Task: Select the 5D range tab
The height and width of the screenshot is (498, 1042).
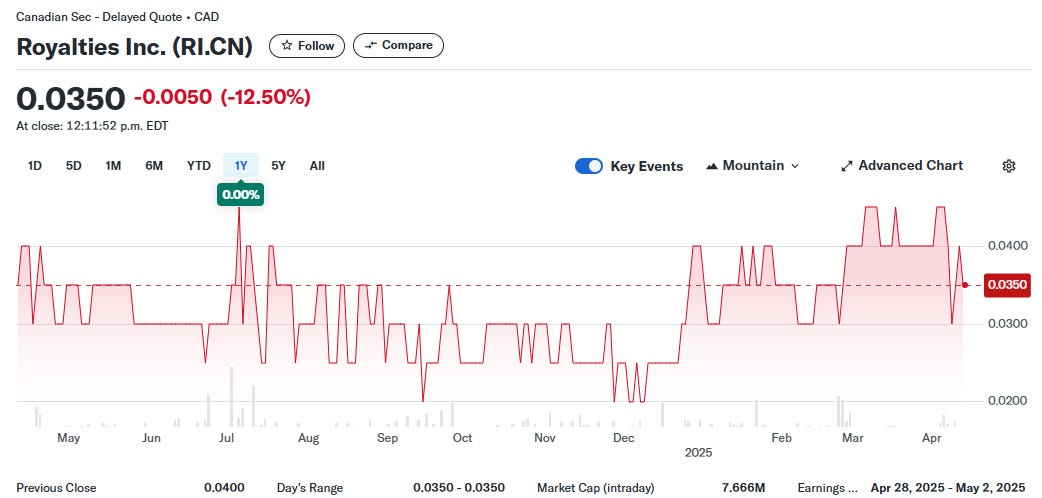Action: (74, 166)
